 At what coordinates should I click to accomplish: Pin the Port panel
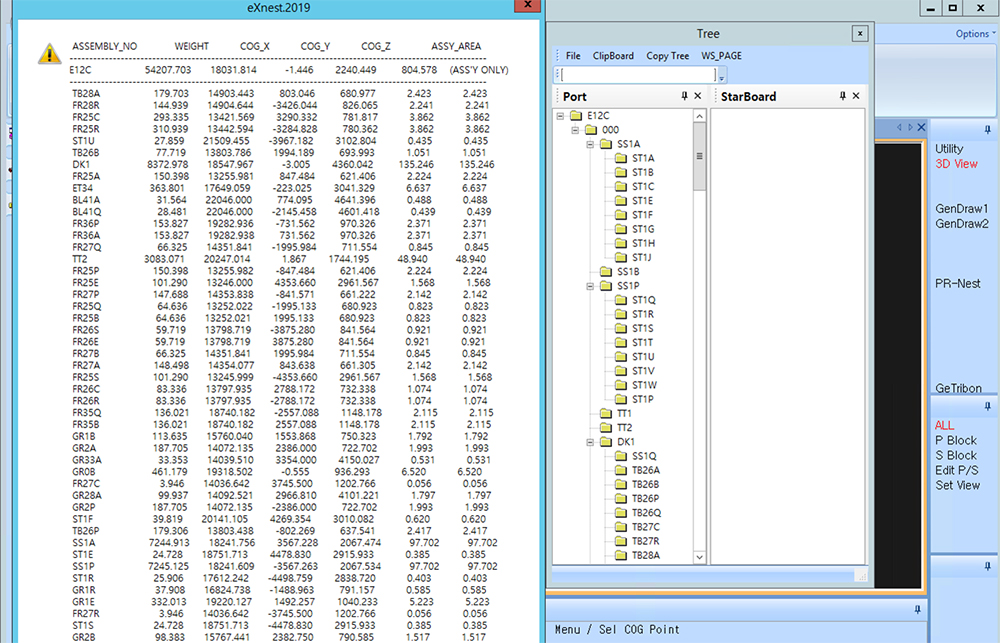coord(684,96)
